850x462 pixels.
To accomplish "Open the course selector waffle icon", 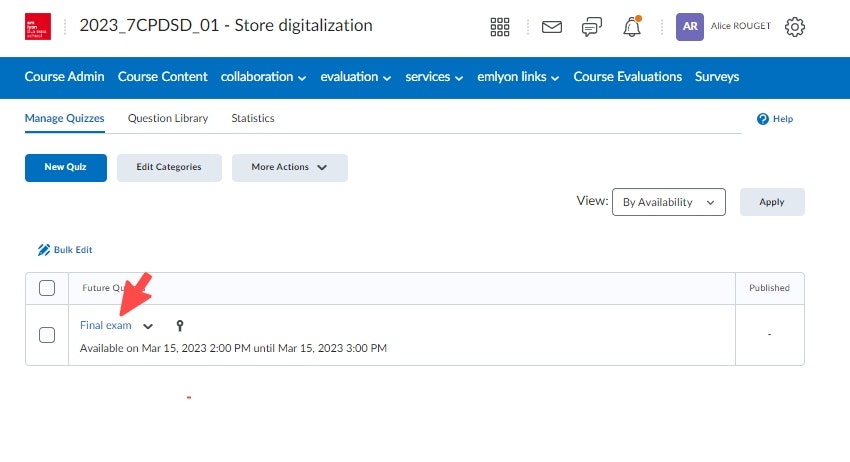I will point(500,27).
